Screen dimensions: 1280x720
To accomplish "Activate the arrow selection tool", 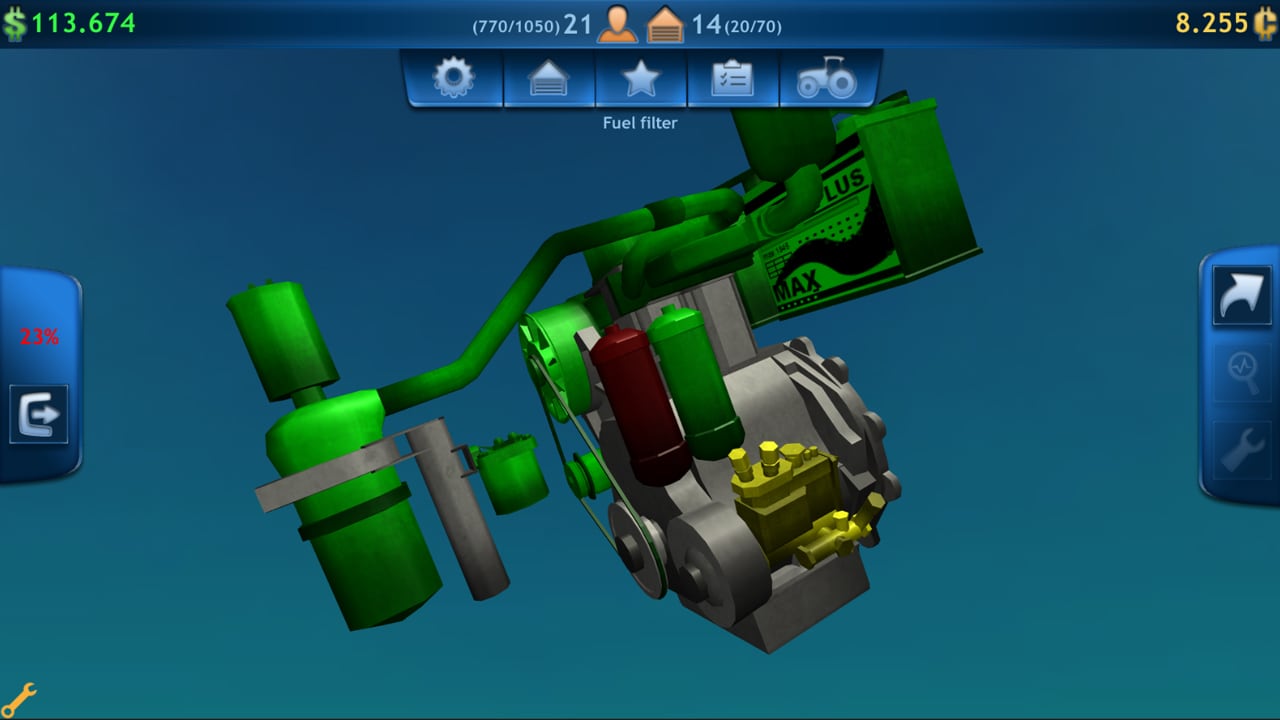I will pyautogui.click(x=1240, y=296).
